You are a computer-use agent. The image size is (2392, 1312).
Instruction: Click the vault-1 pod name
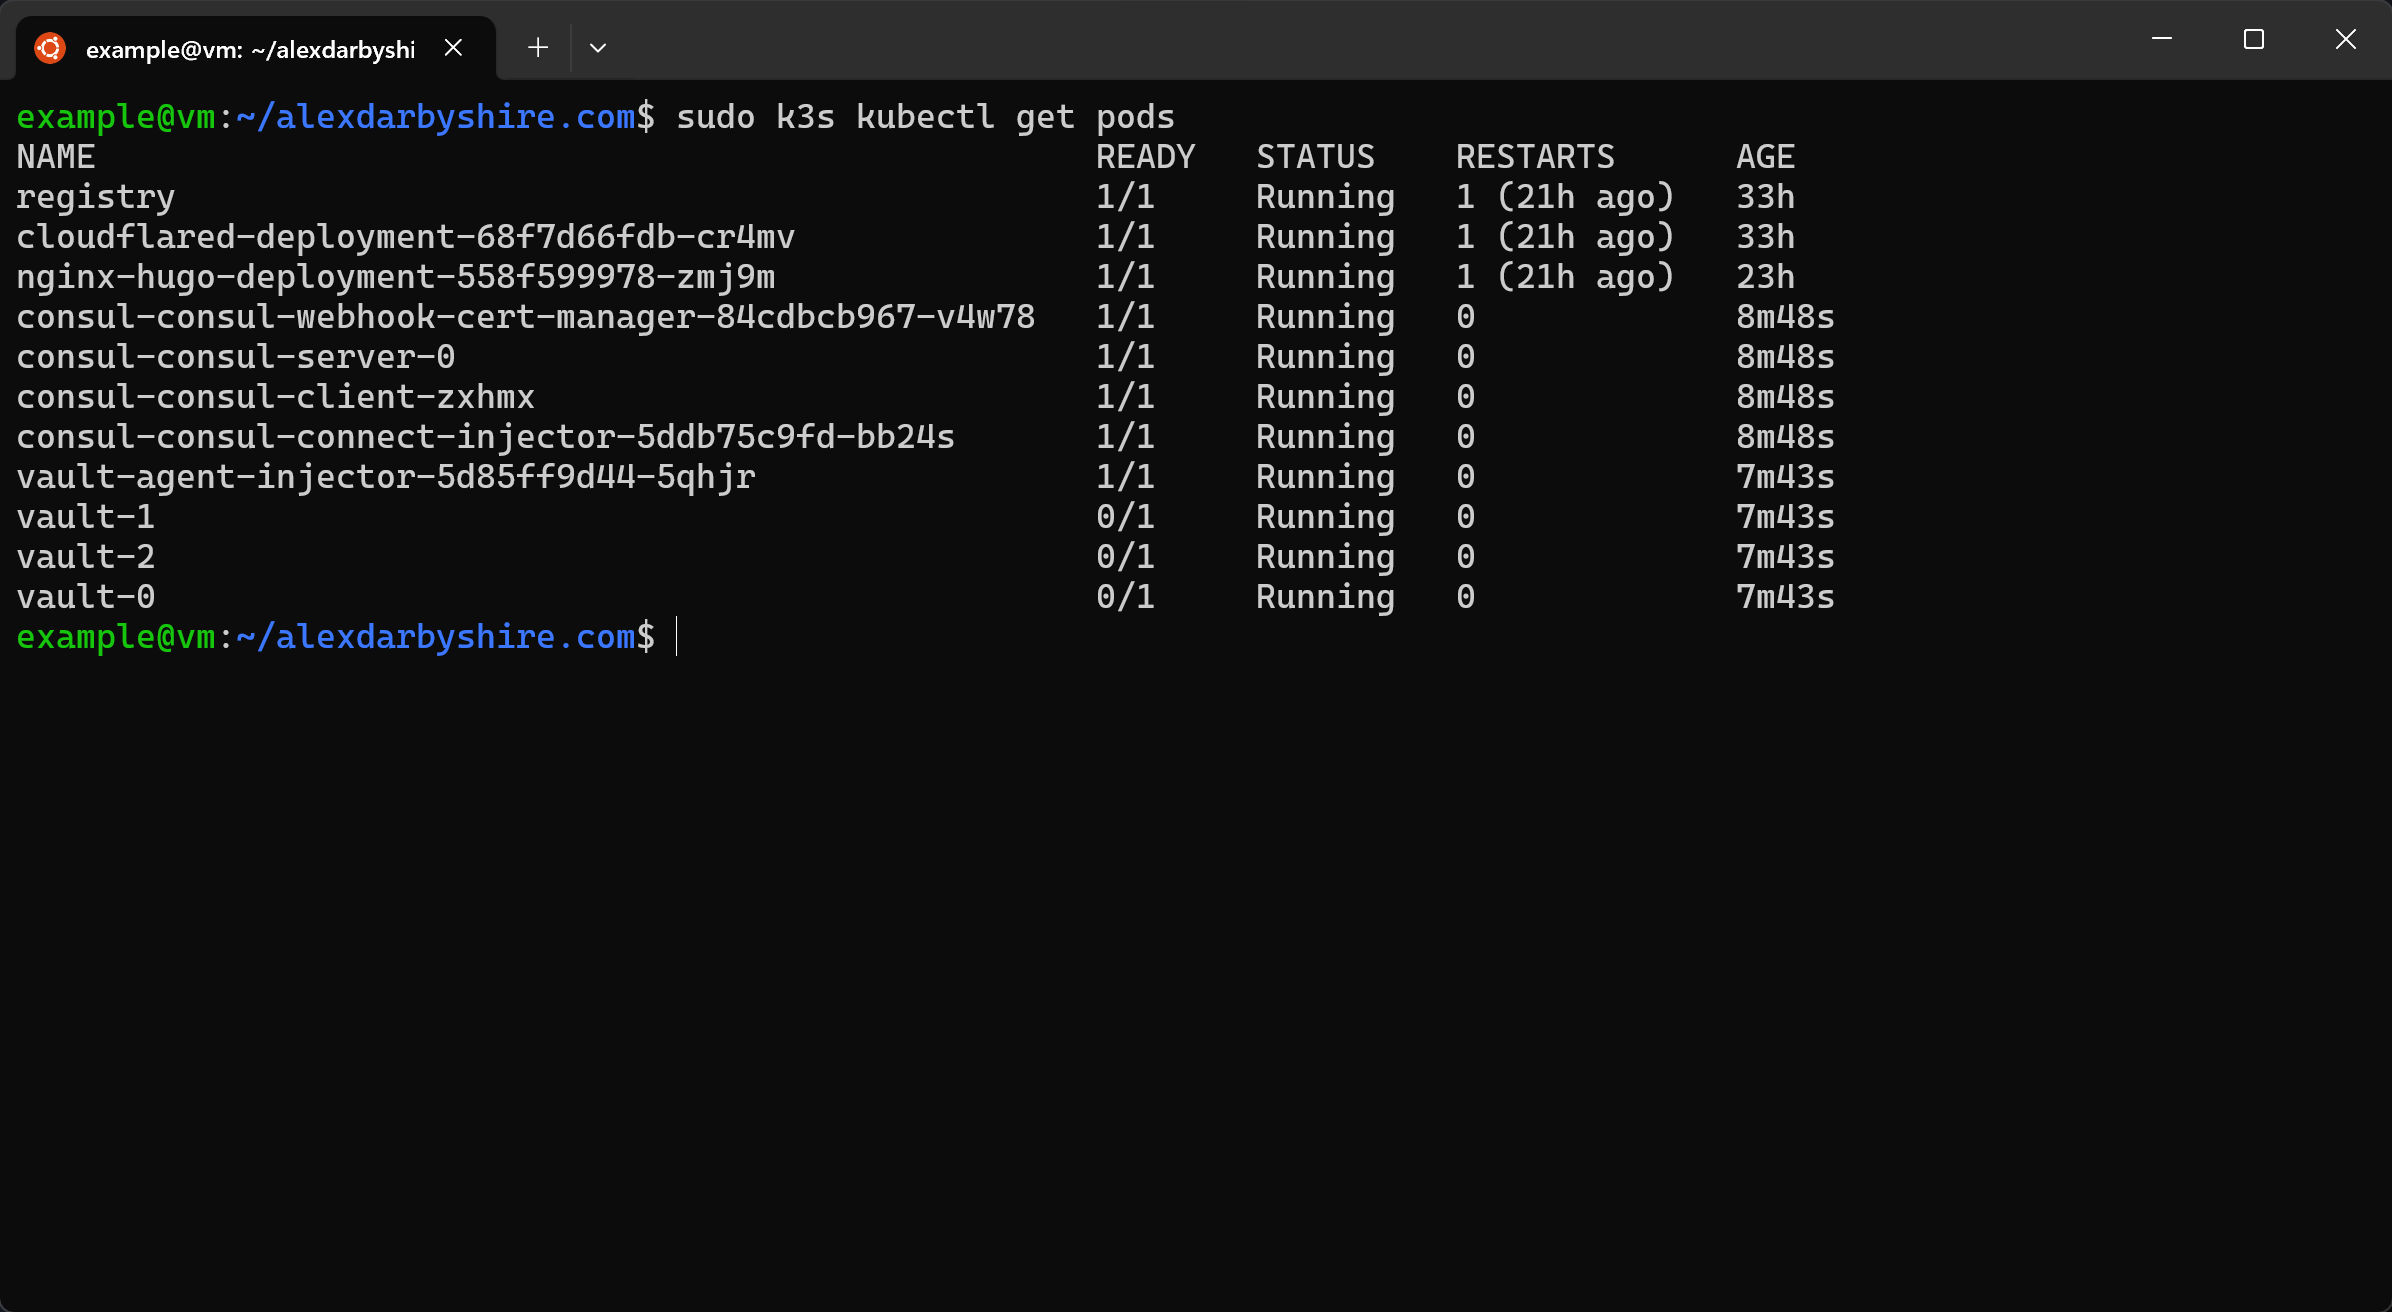86,517
